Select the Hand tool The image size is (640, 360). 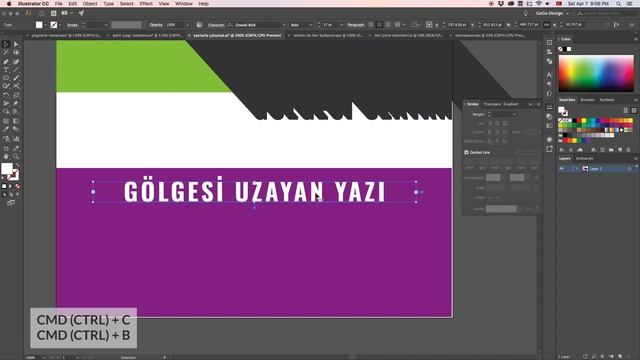click(6, 156)
